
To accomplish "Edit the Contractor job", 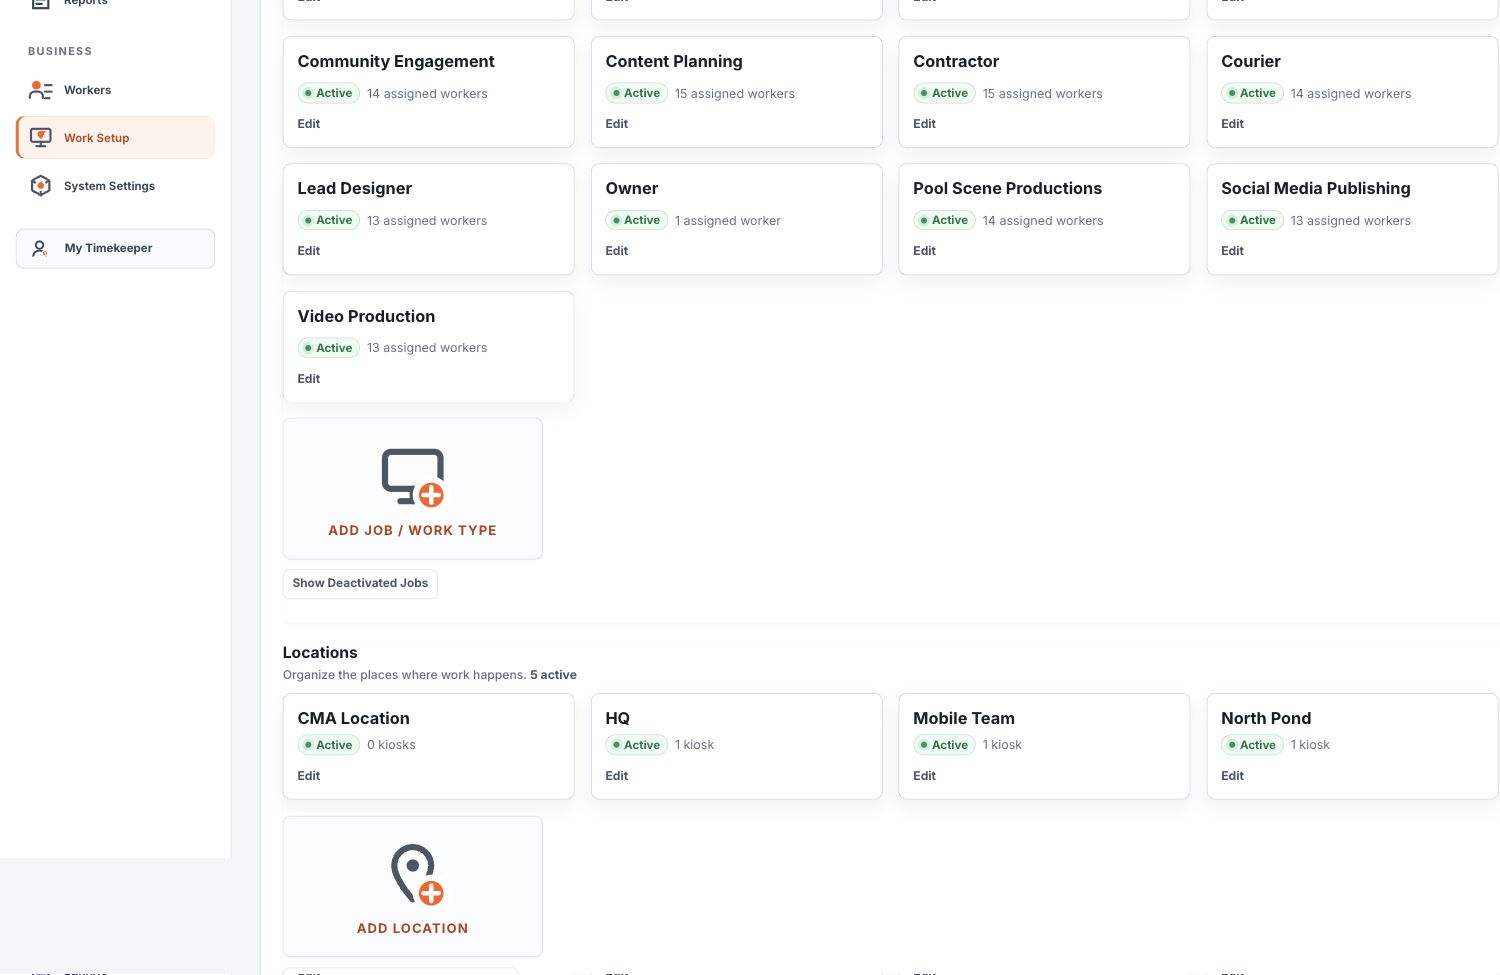I will click(x=925, y=124).
